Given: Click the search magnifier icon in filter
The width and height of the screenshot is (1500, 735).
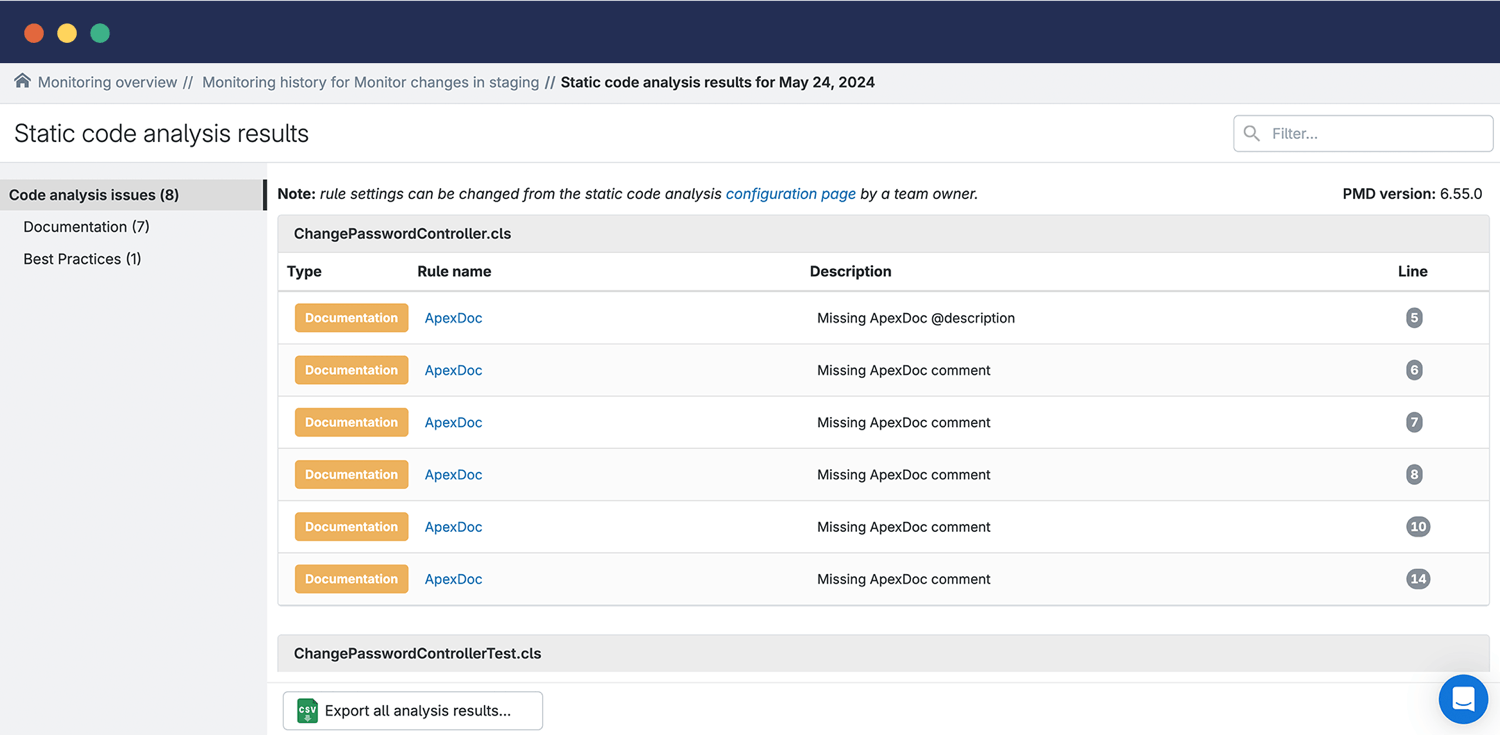Looking at the screenshot, I should coord(1252,133).
